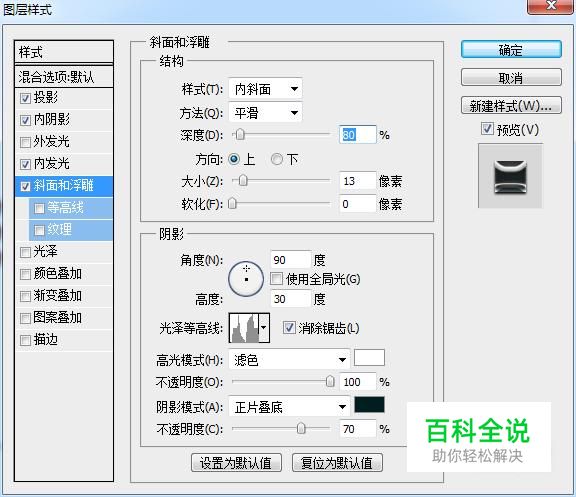This screenshot has height=497, width=576.
Task: Click the 角度 angle value field
Action: pos(291,260)
